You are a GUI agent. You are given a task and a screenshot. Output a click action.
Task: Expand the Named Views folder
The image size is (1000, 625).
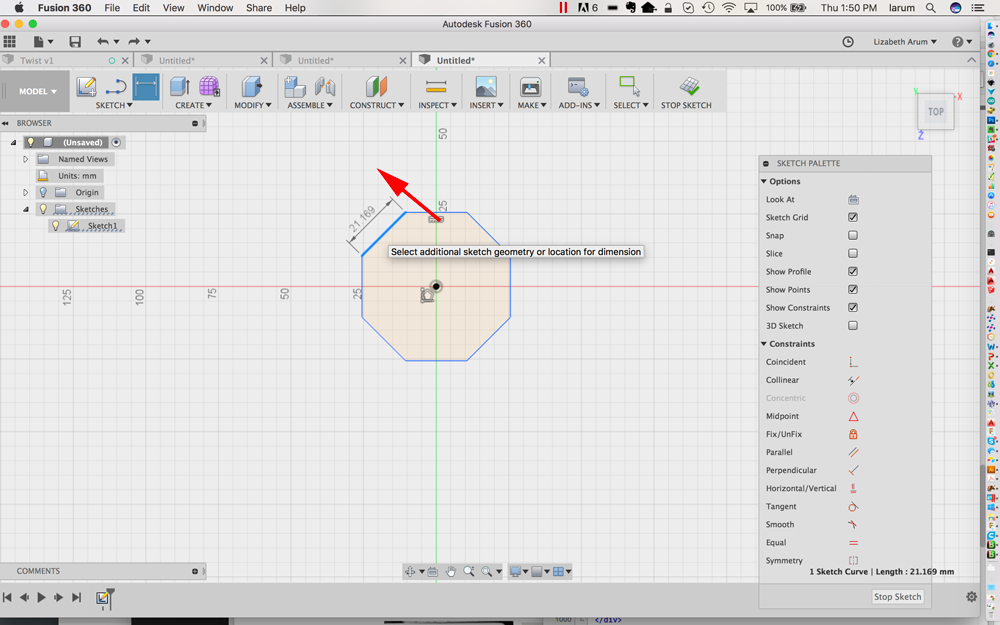click(x=26, y=159)
